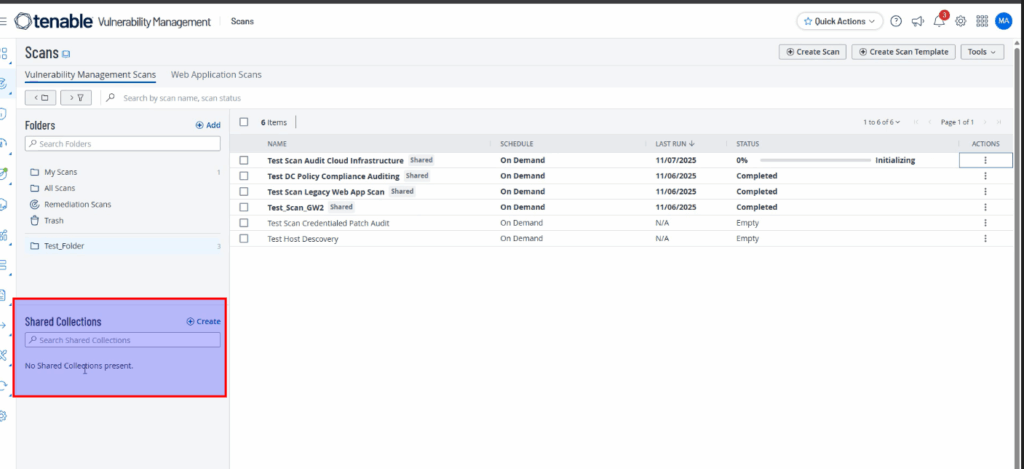Check the Test_Scan_GW2 row checkbox
The image size is (1024, 469).
point(244,207)
